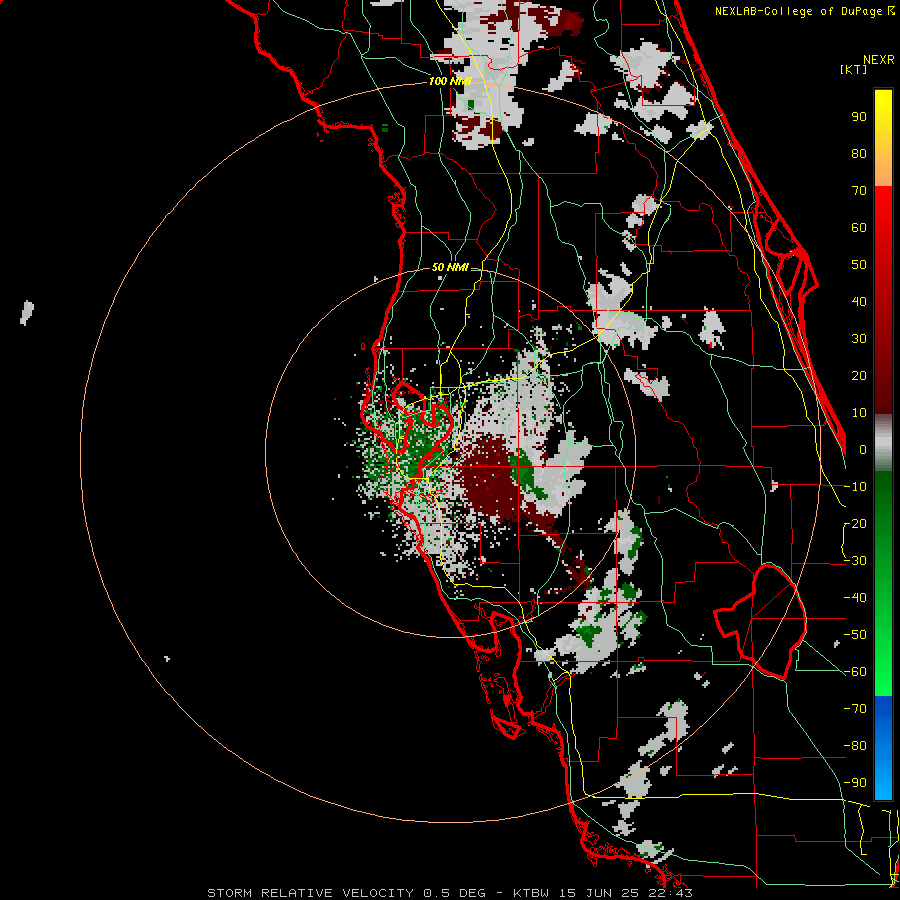Viewport: 900px width, 900px height.
Task: Select the -40 legend value
Action: 855,598
